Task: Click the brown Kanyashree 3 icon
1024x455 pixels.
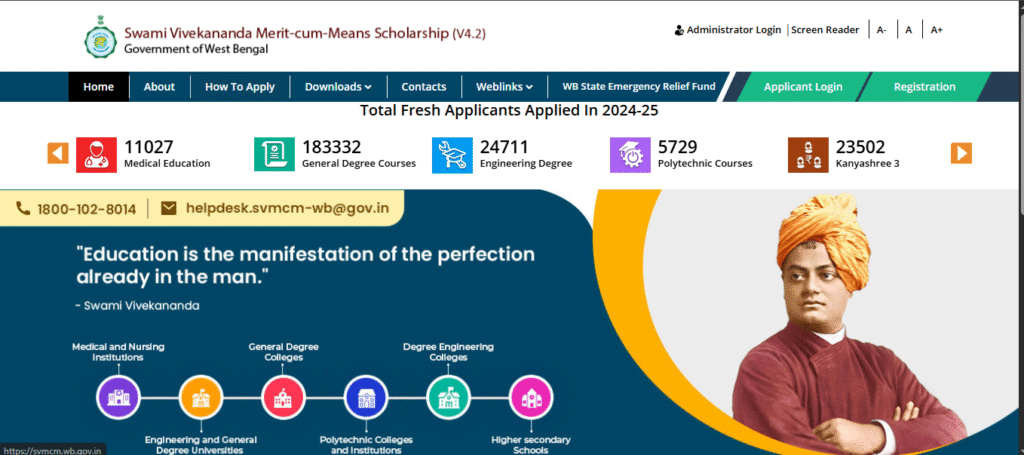Action: pos(808,154)
